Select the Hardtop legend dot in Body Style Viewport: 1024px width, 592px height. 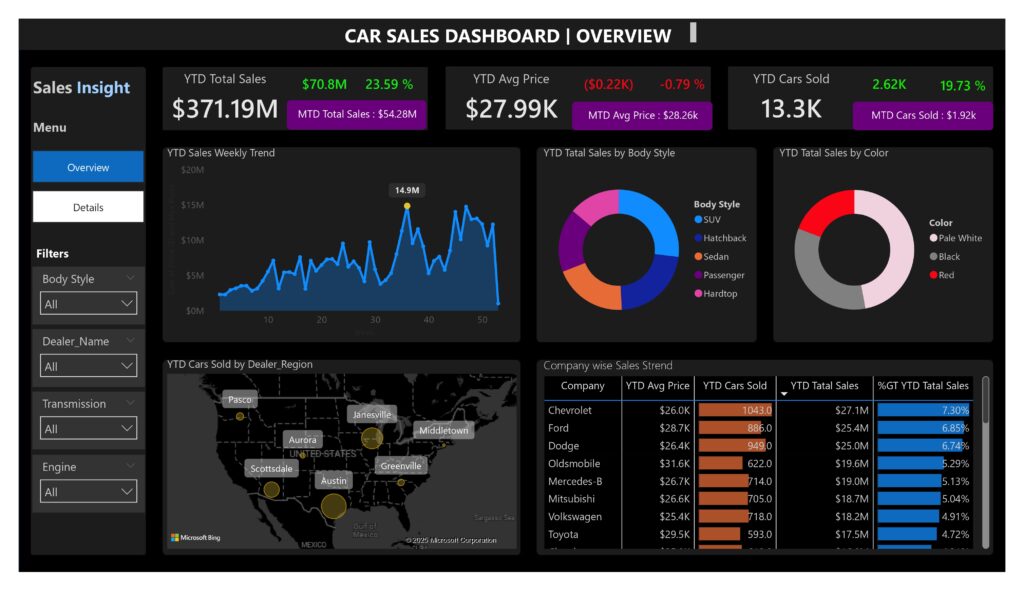698,293
